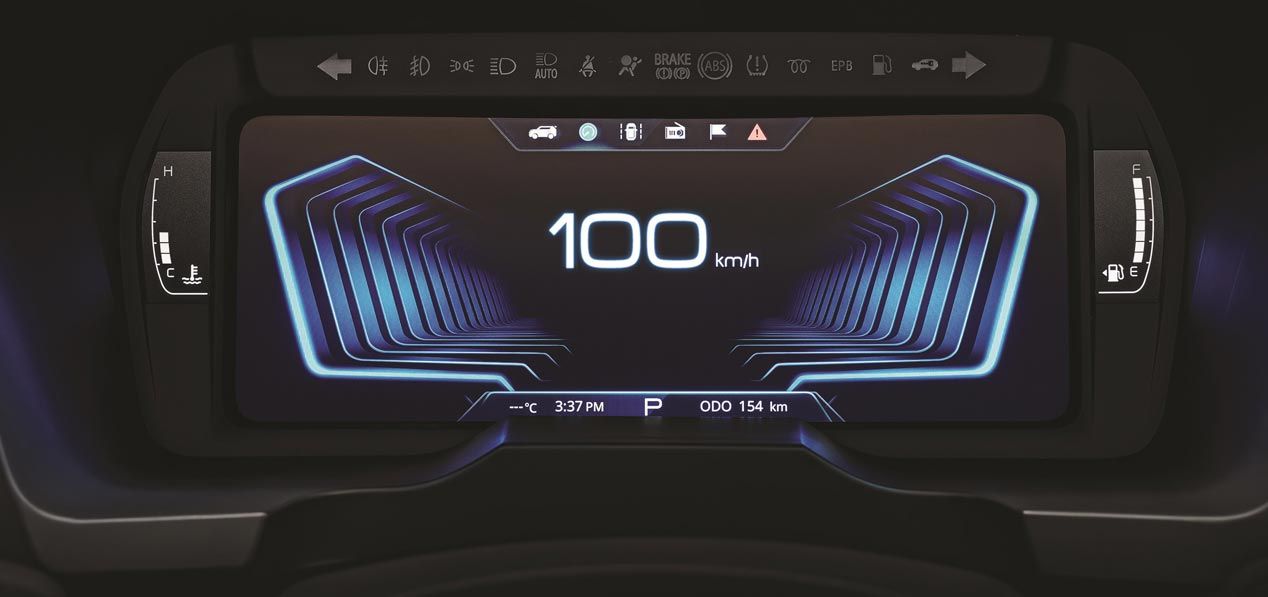
Task: Toggle the EPB parking brake indicator
Action: coord(841,64)
